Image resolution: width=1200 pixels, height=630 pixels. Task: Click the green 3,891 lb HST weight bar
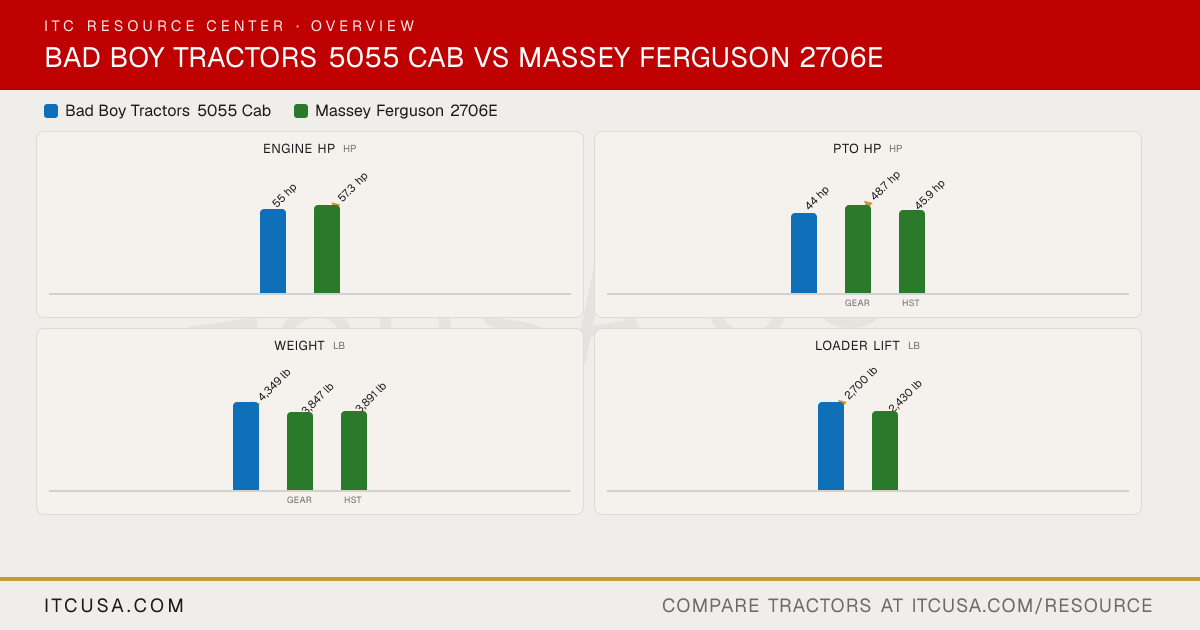pyautogui.click(x=354, y=450)
